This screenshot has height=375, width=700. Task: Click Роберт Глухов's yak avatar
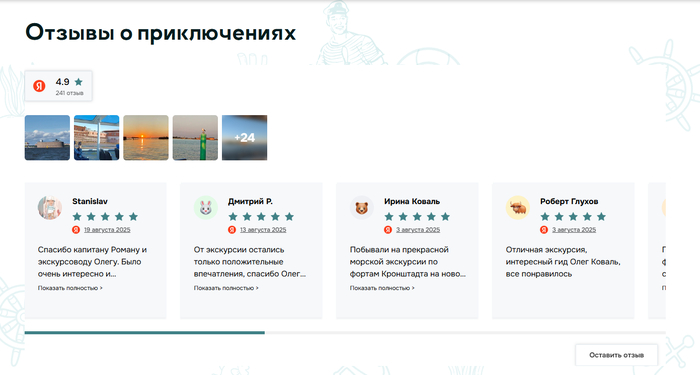click(x=518, y=208)
